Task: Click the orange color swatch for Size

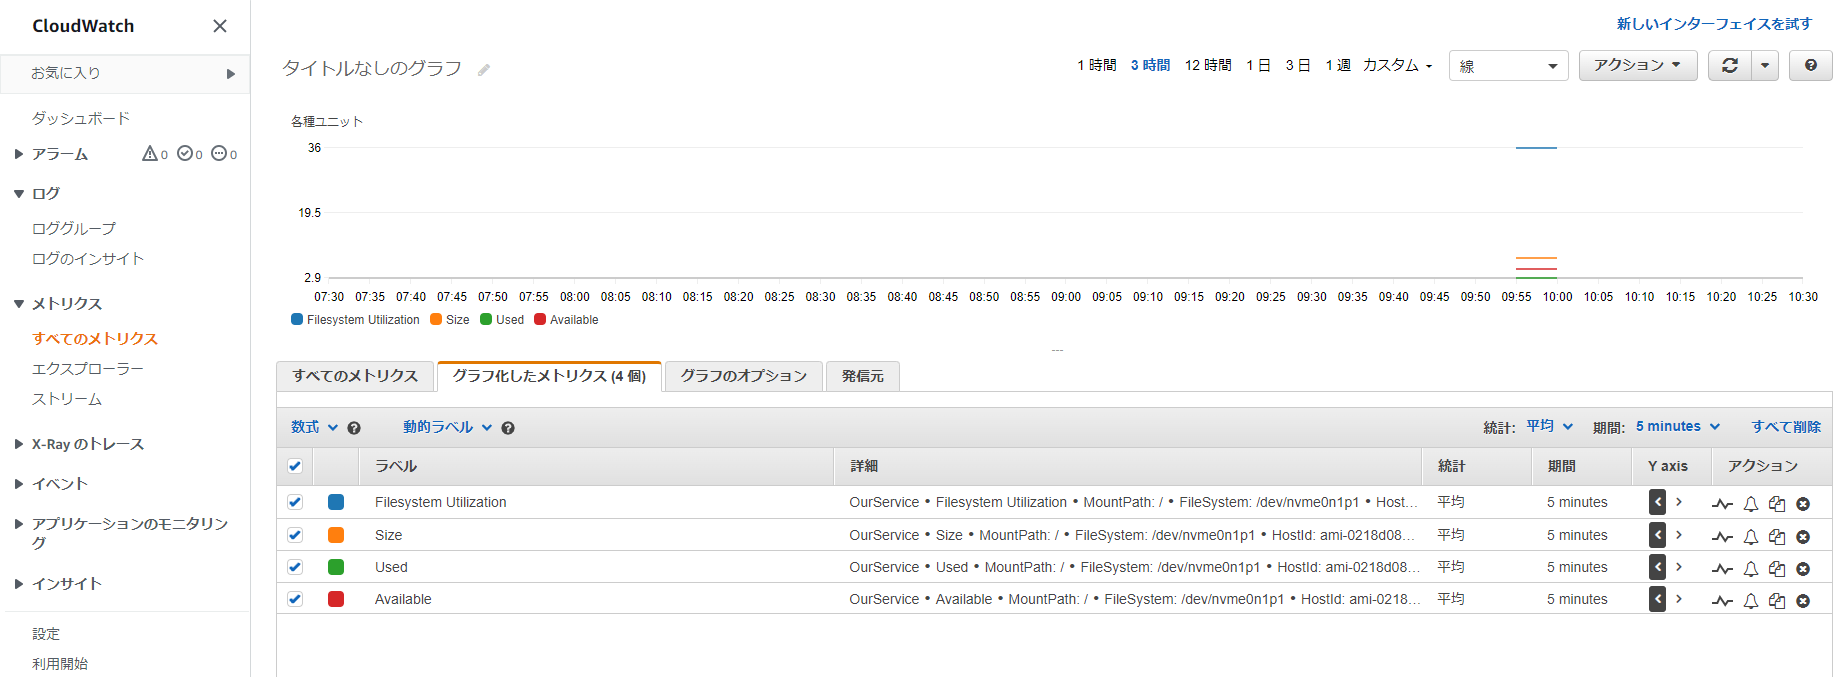Action: click(x=336, y=535)
